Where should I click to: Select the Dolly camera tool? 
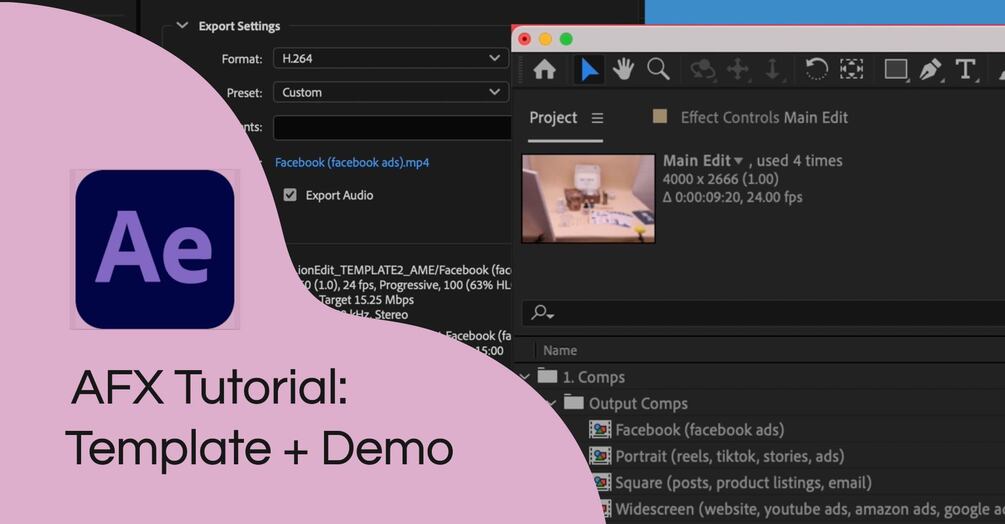(x=772, y=69)
